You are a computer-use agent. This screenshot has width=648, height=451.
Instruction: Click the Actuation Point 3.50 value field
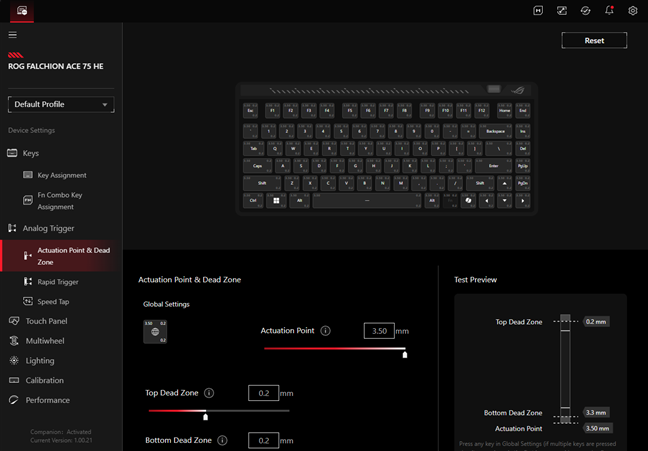[x=379, y=331]
